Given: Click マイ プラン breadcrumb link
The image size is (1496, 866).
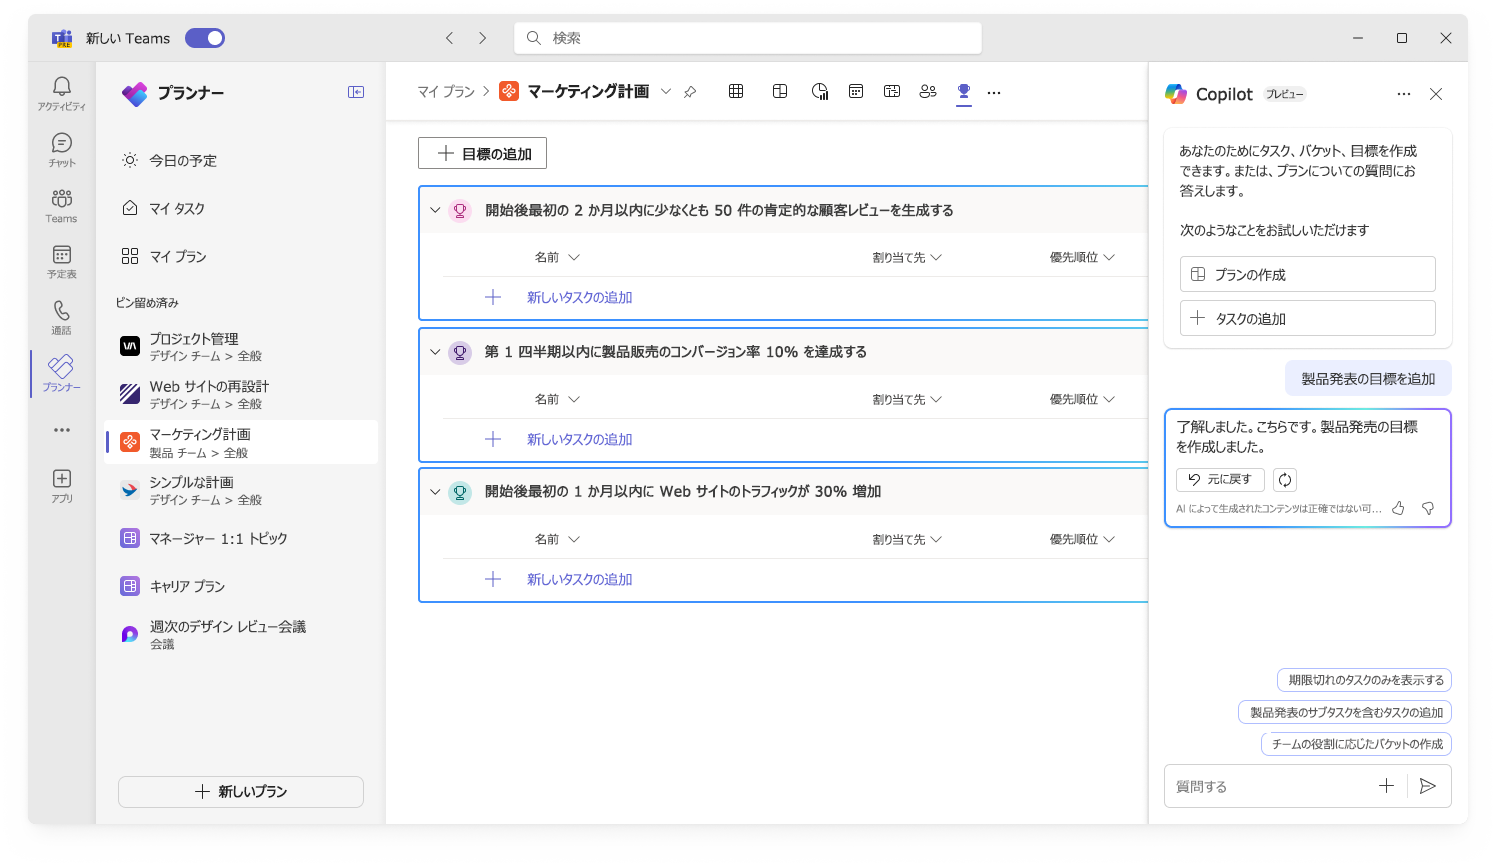Looking at the screenshot, I should coord(446,91).
